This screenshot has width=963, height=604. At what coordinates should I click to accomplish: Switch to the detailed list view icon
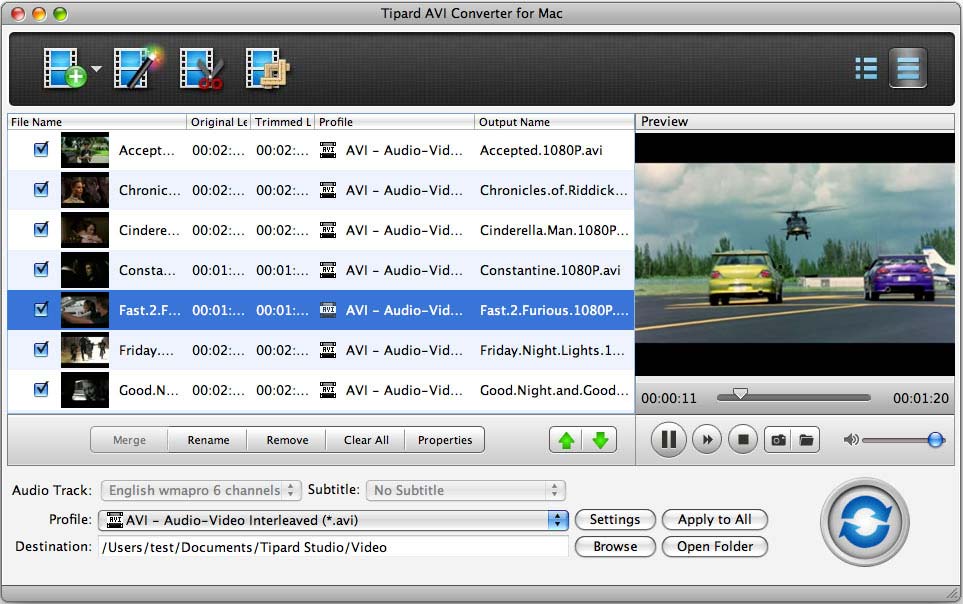coord(866,68)
